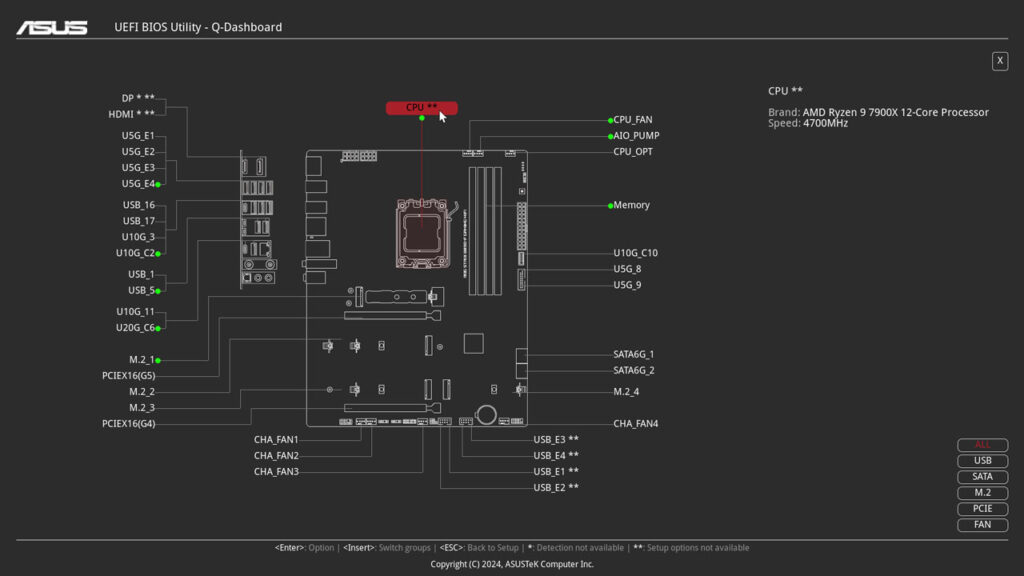Select the highlighted CPU label on the board
Image resolution: width=1024 pixels, height=576 pixels.
pyautogui.click(x=421, y=107)
